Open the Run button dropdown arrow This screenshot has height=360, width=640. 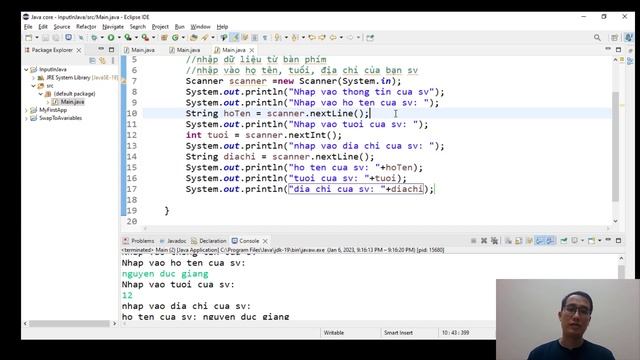119,38
